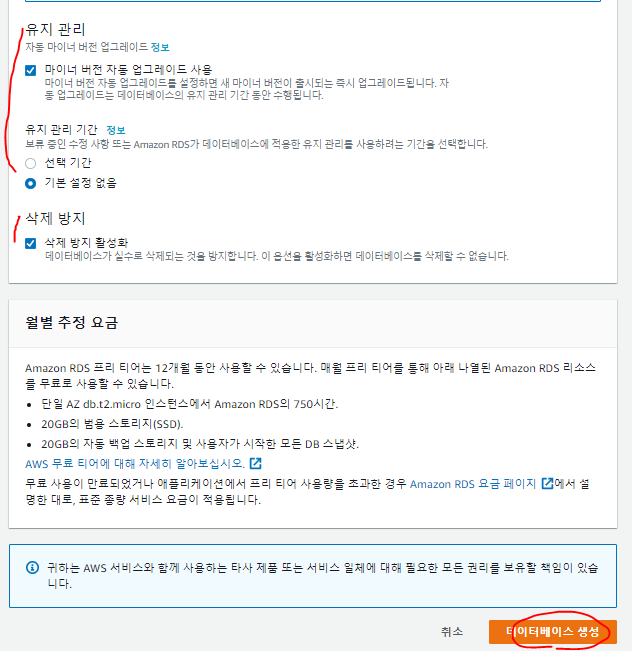Uncheck 마이너 버전 자동 업그레이드 사용 checkbox
Viewport: 632px width, 651px height.
(30, 70)
